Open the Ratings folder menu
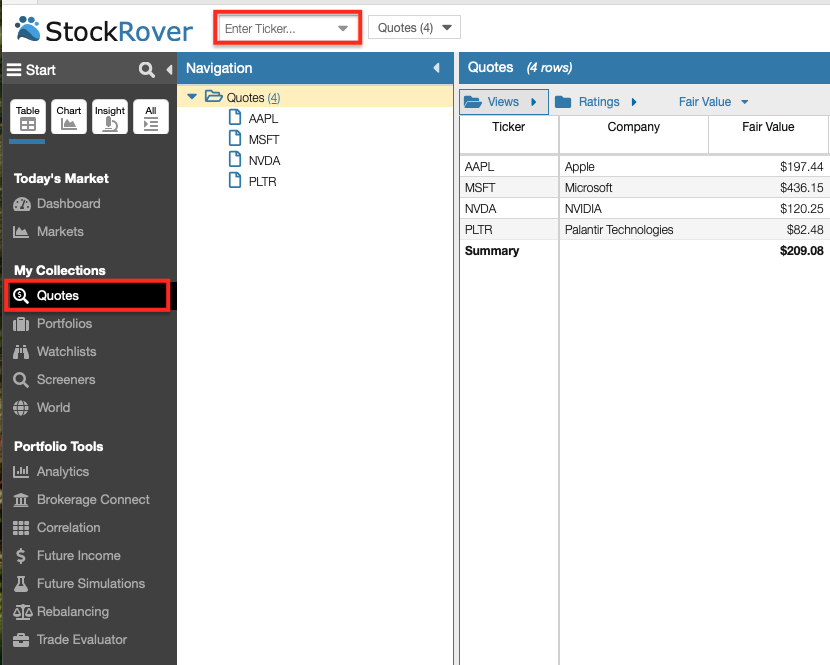 [x=596, y=102]
